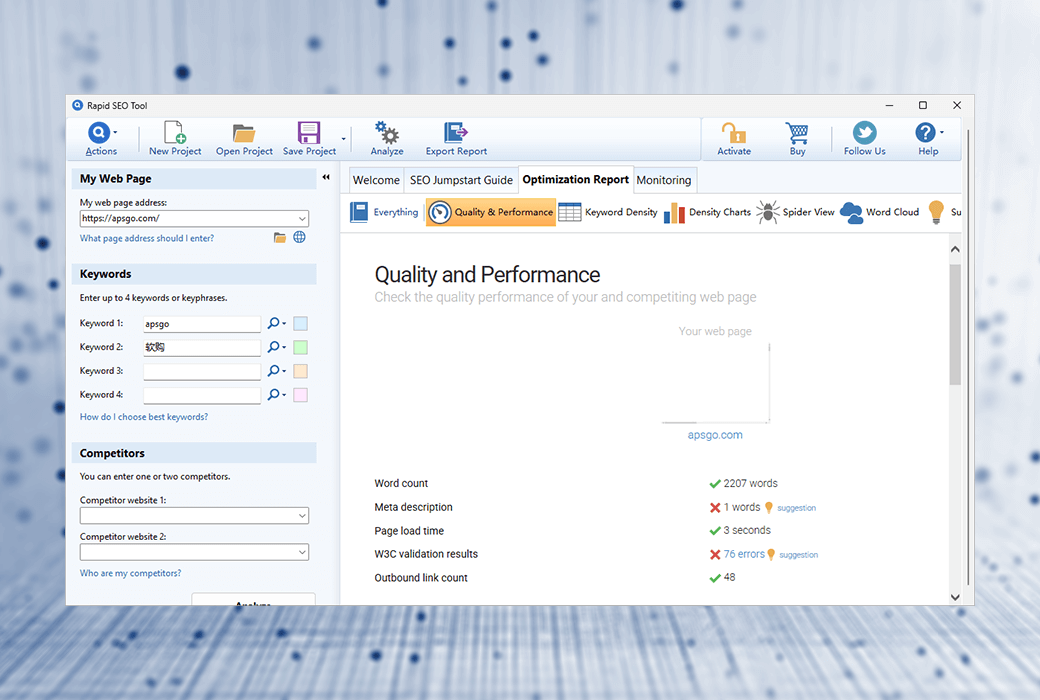Click the globe icon under page address
Image resolution: width=1040 pixels, height=700 pixels.
299,238
